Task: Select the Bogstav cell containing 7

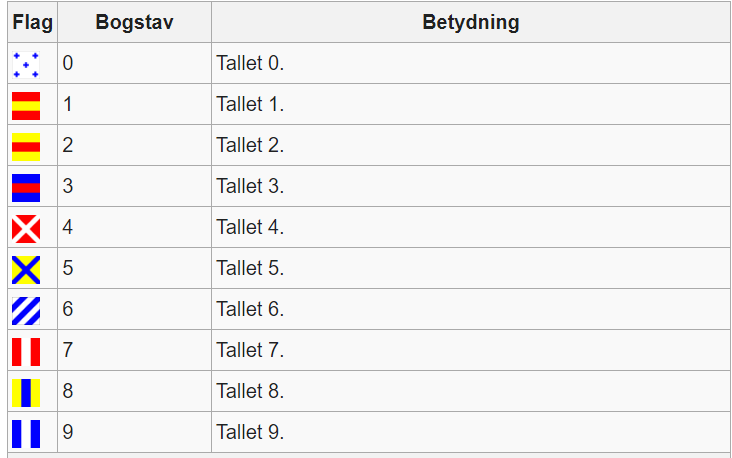Action: [134, 350]
